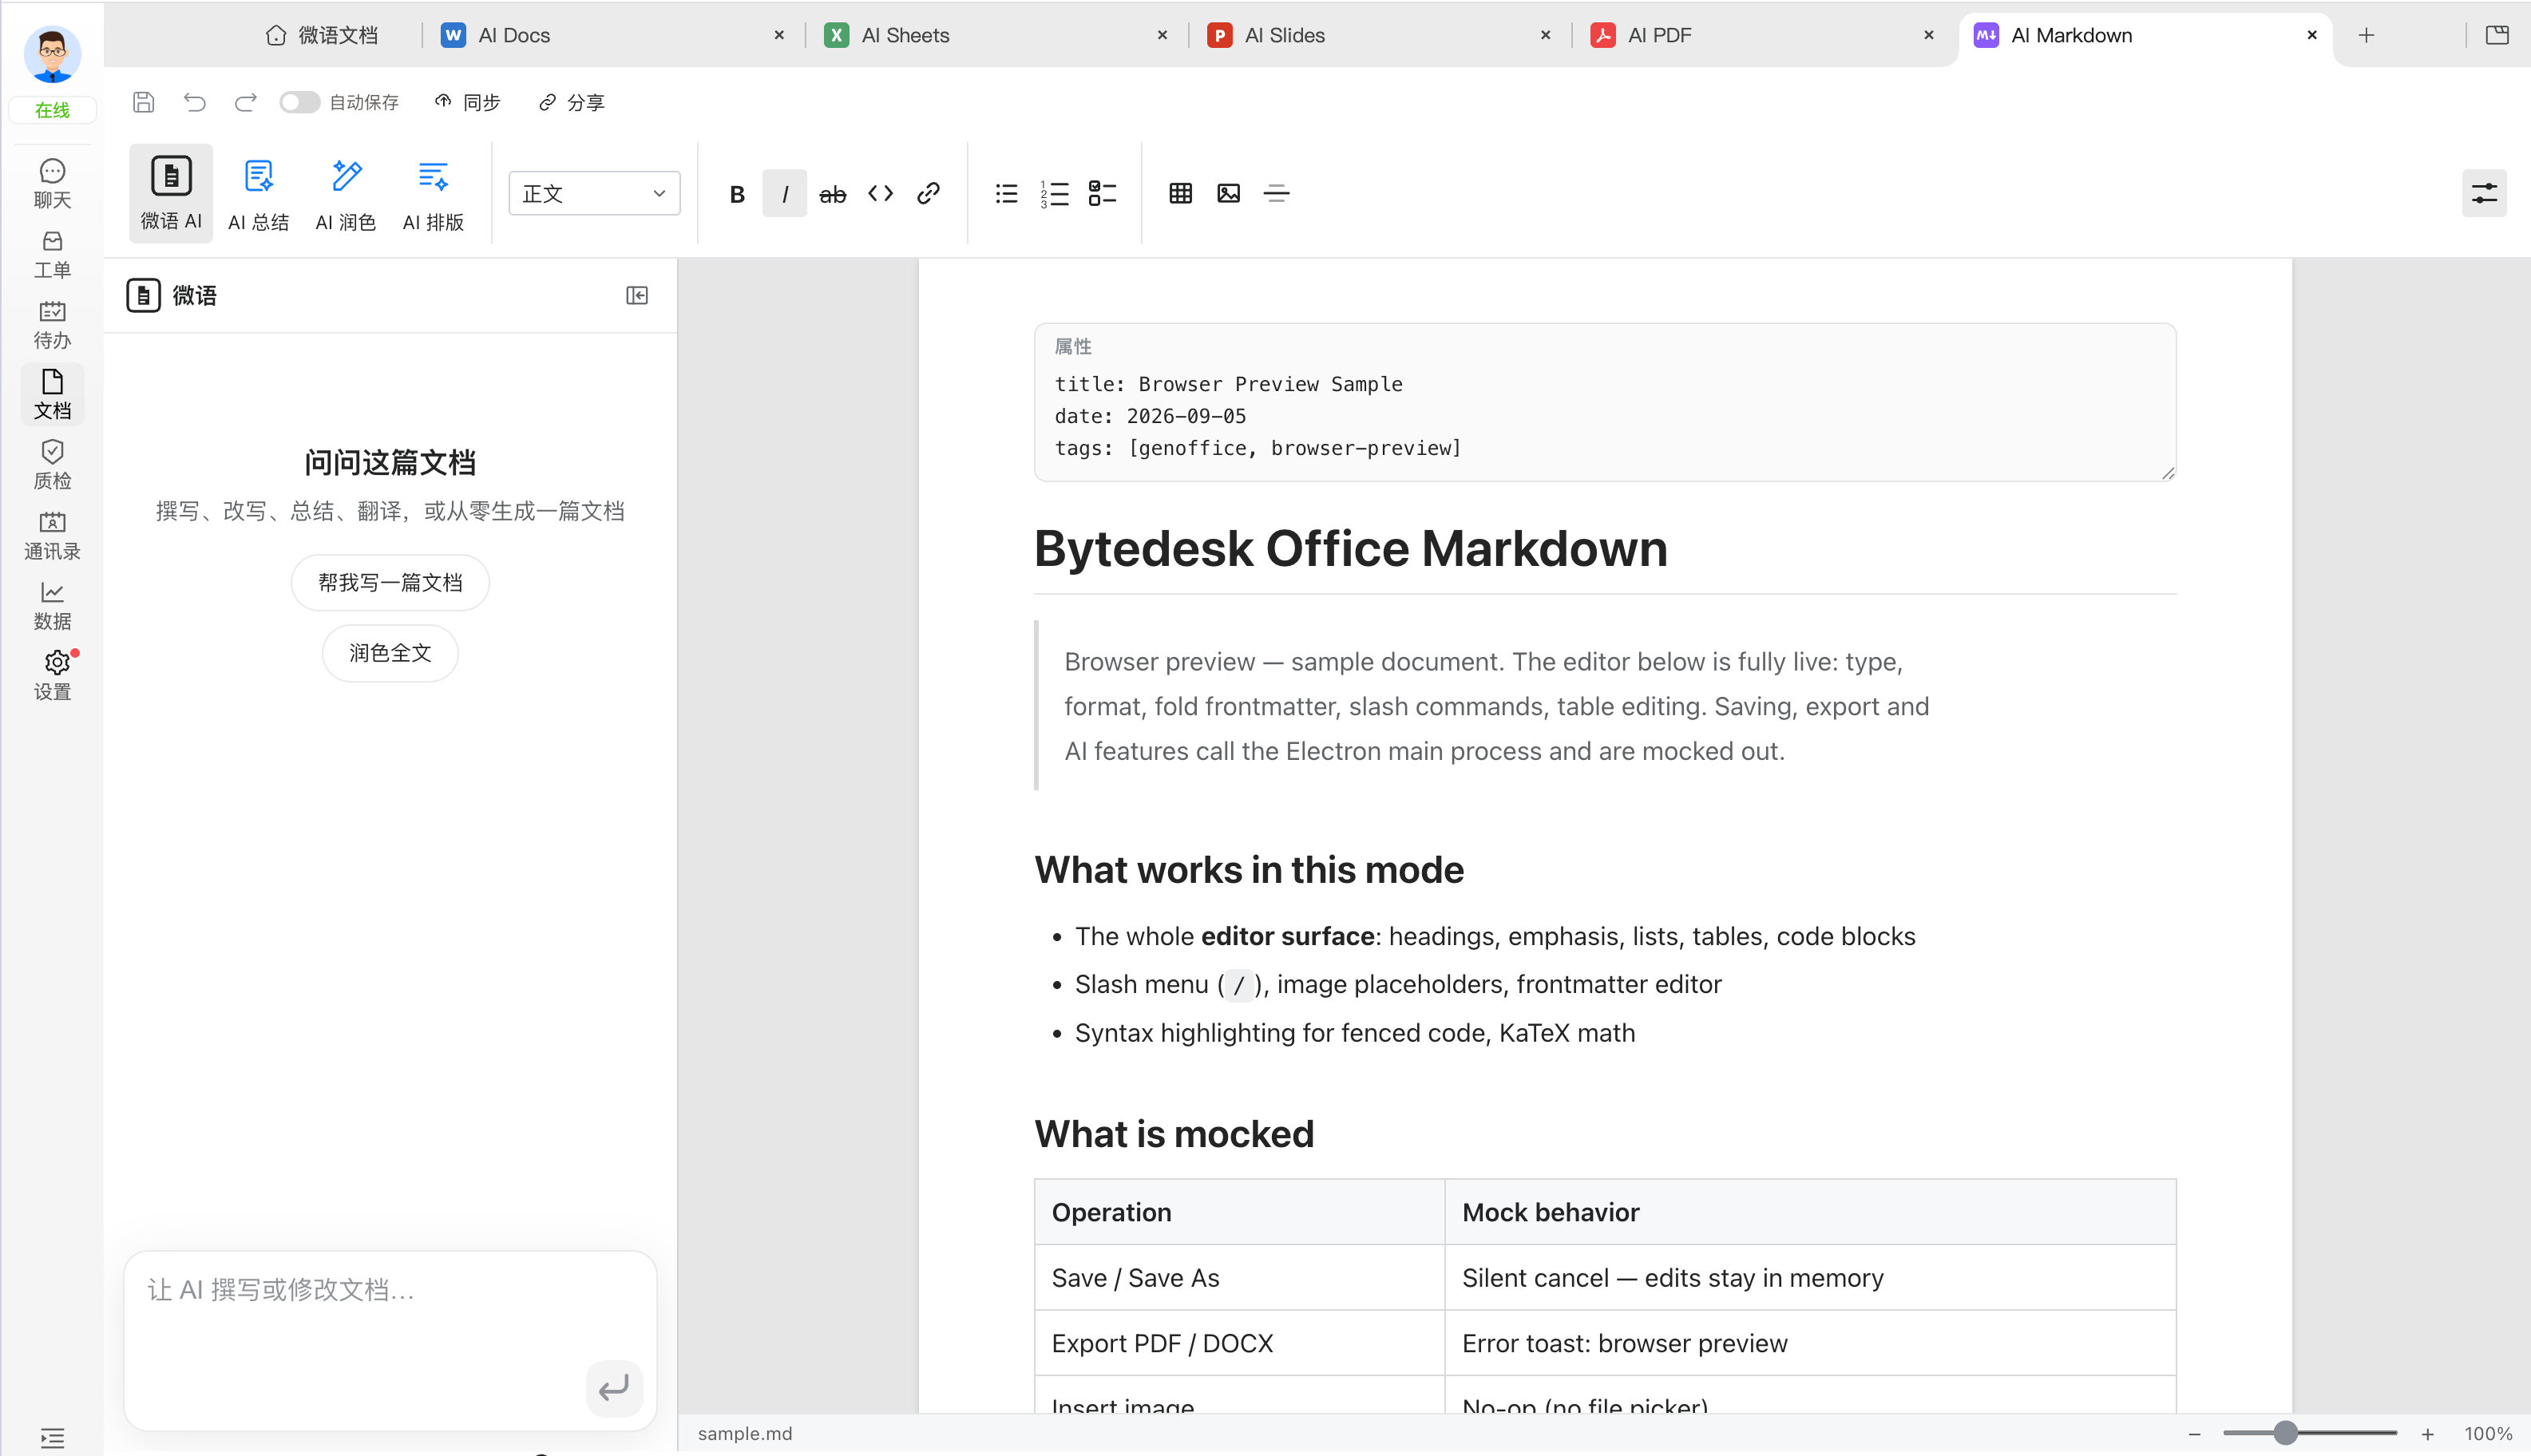The width and height of the screenshot is (2531, 1456).
Task: Close the AI Docs tab
Action: 779,35
